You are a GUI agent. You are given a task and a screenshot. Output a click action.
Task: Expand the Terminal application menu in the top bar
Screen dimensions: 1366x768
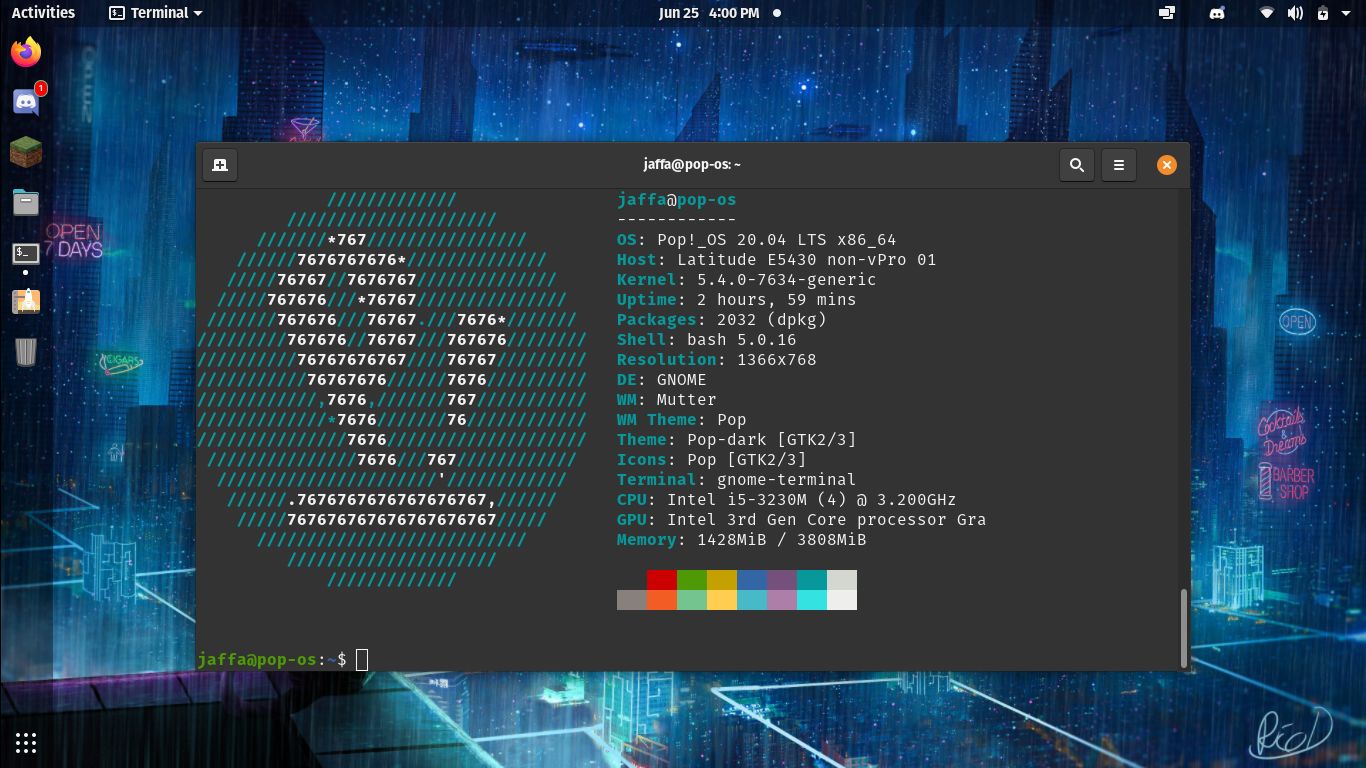155,13
